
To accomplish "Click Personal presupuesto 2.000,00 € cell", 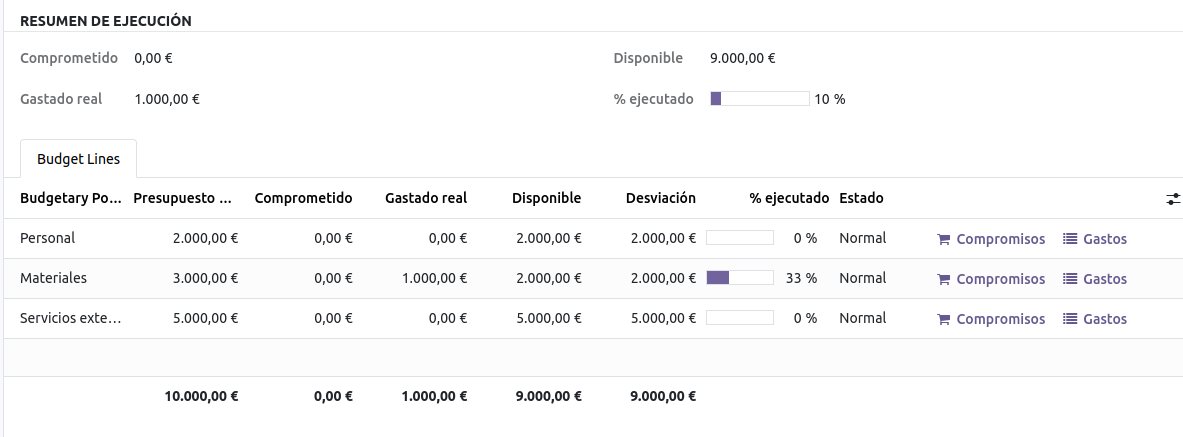I will (x=205, y=239).
